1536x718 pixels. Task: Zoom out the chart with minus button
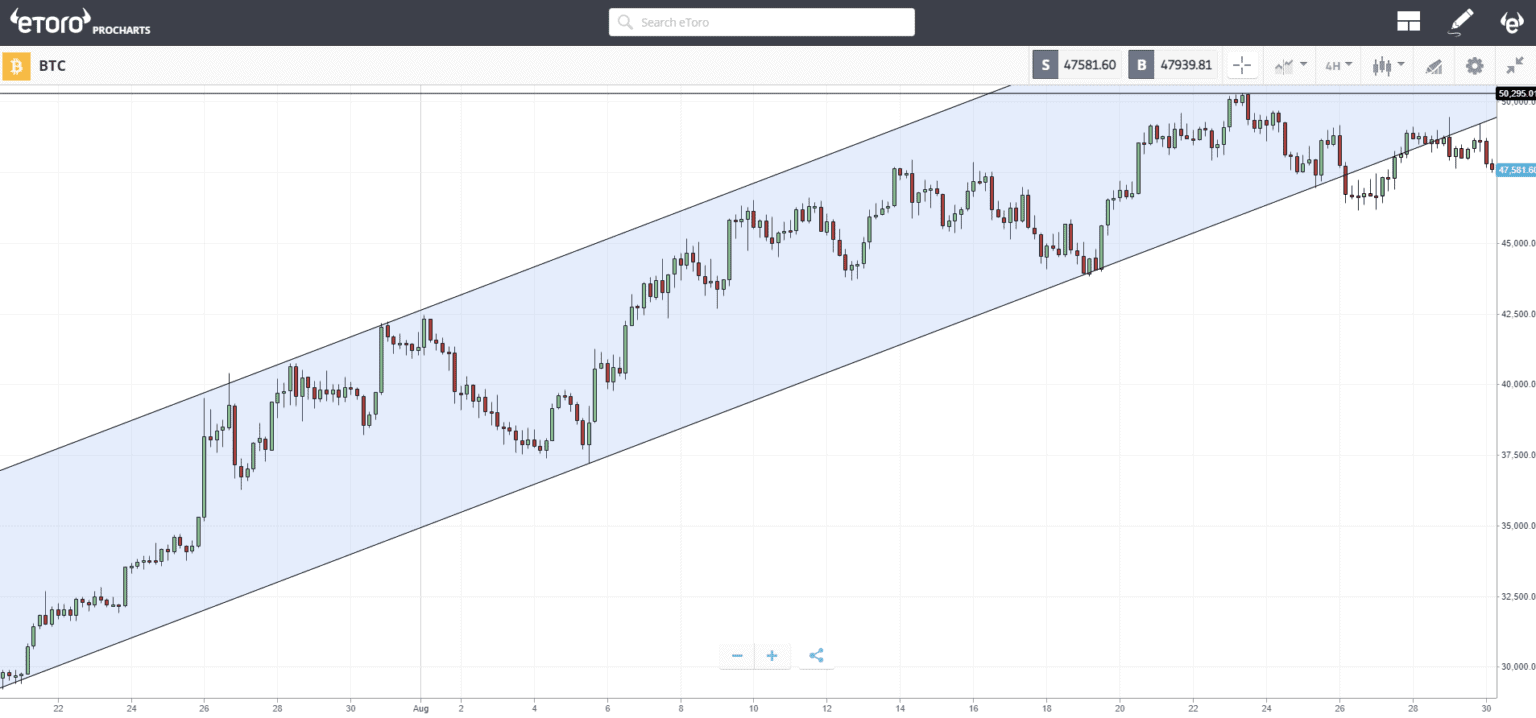tap(737, 656)
